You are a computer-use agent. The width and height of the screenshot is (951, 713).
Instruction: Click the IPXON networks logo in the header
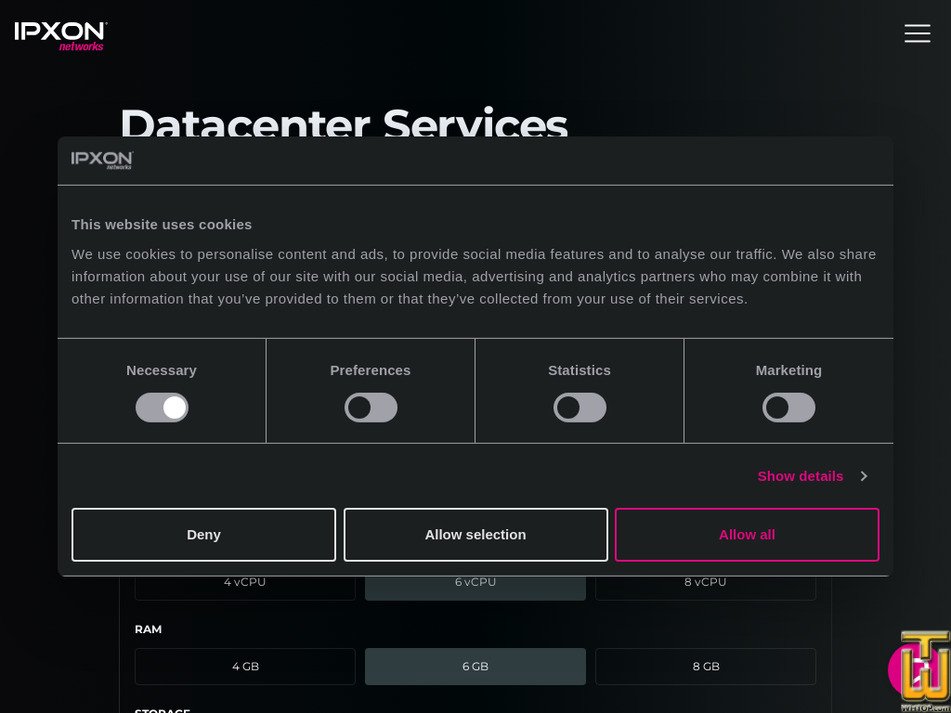[58, 33]
